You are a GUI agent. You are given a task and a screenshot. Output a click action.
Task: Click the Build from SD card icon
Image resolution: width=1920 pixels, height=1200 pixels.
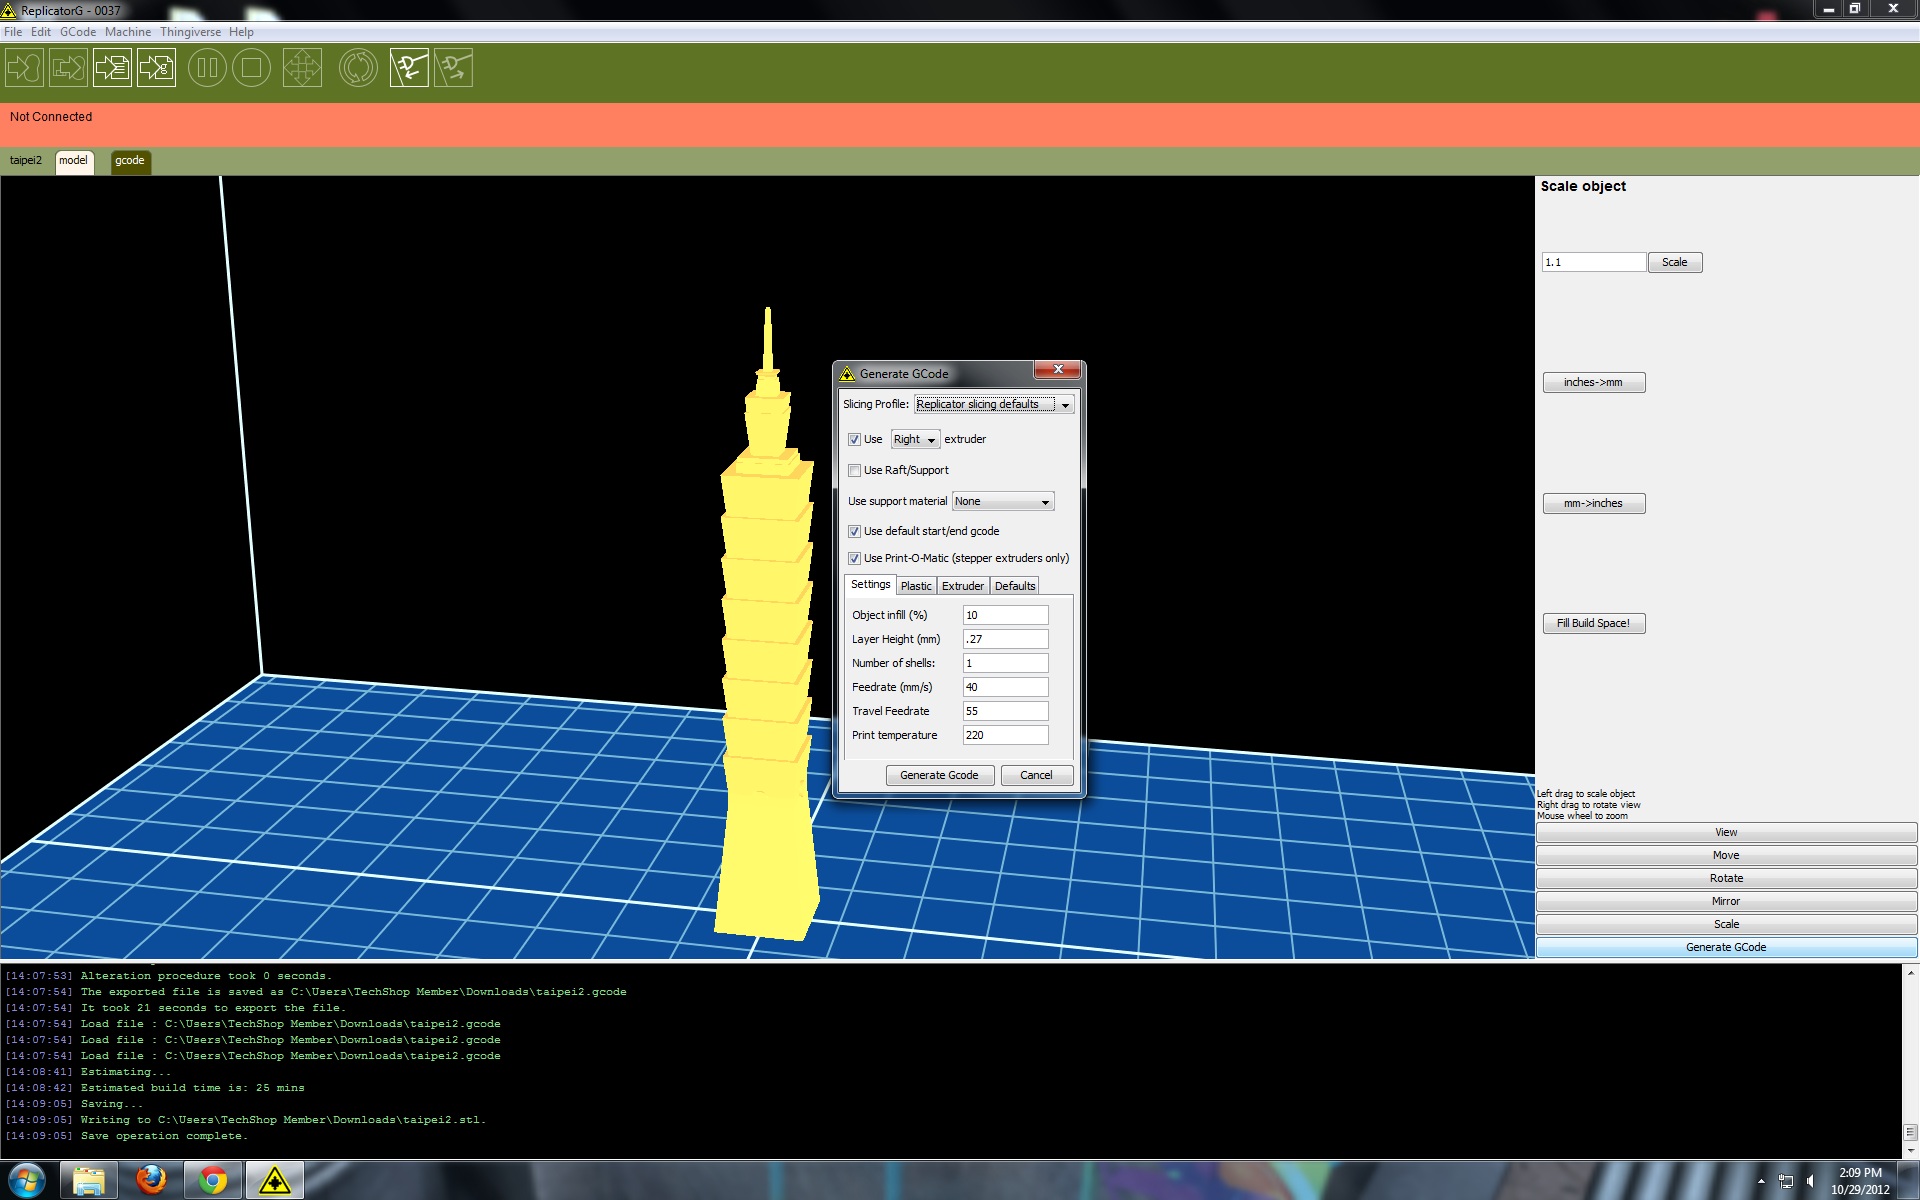click(x=68, y=68)
